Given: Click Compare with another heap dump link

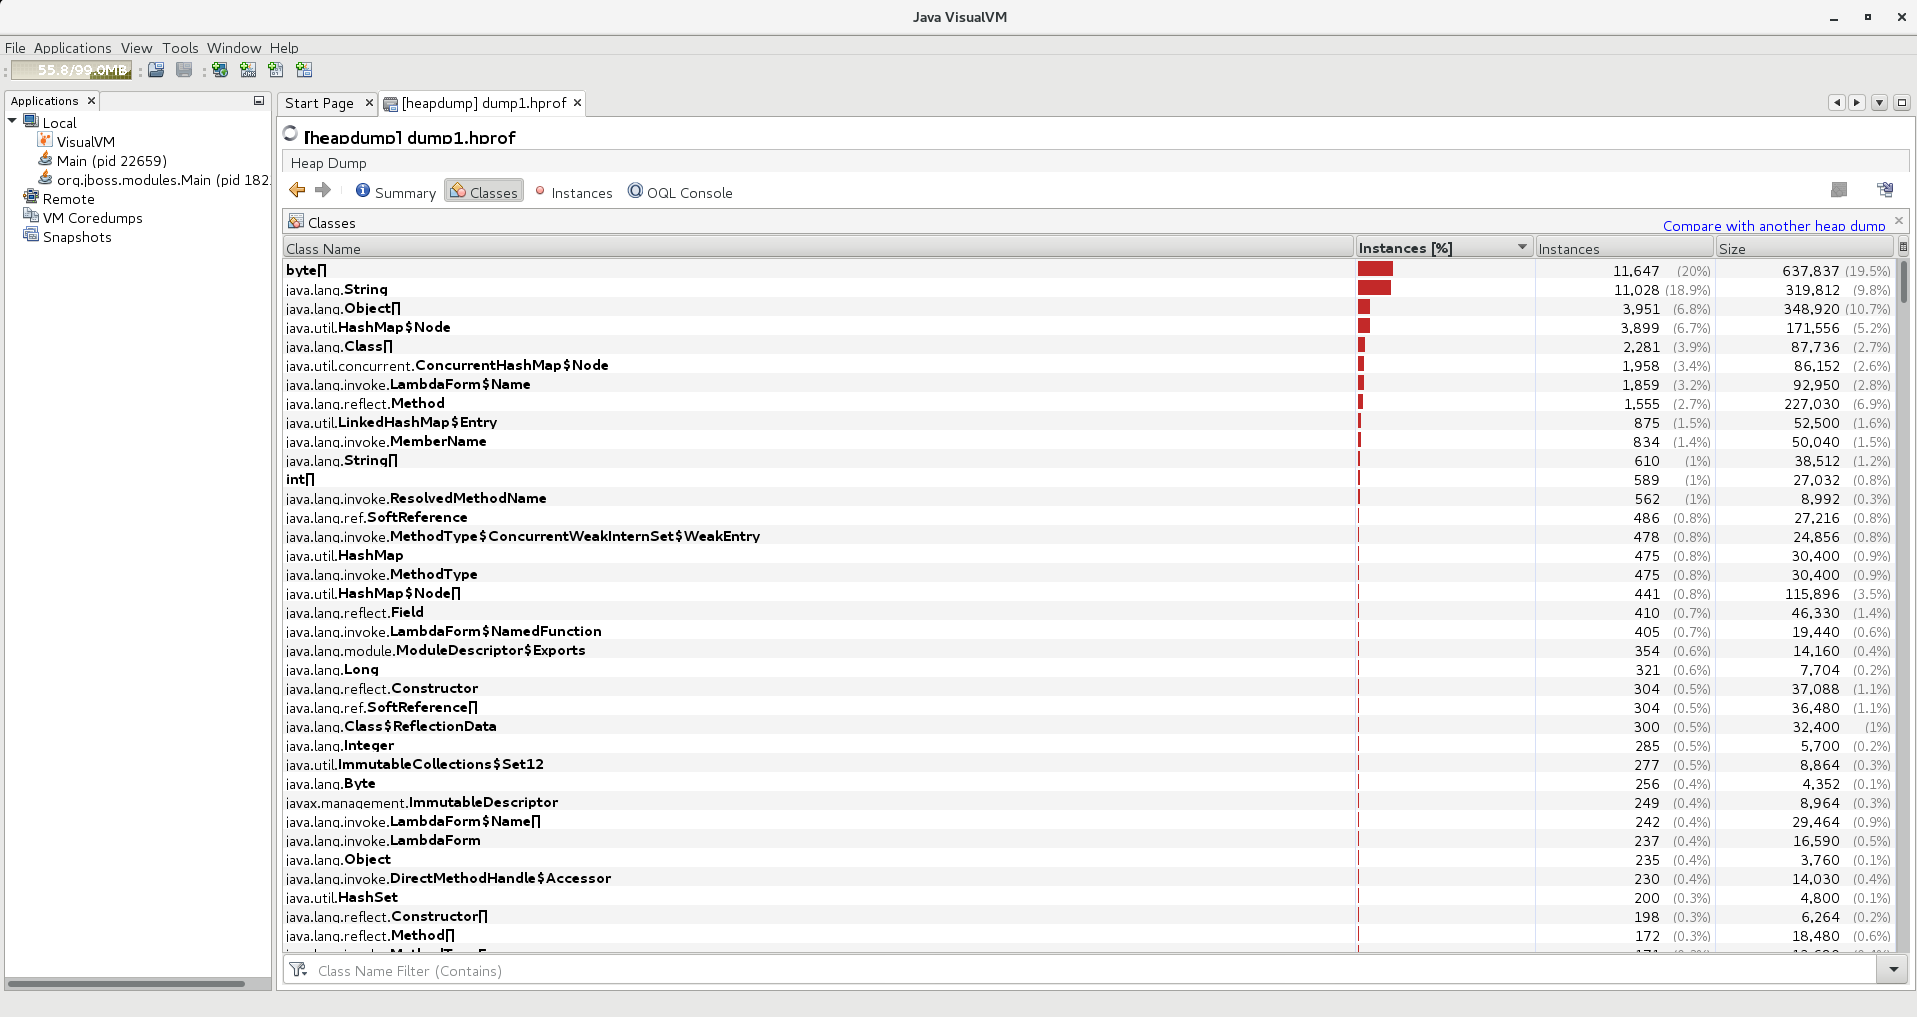Looking at the screenshot, I should click(x=1773, y=226).
